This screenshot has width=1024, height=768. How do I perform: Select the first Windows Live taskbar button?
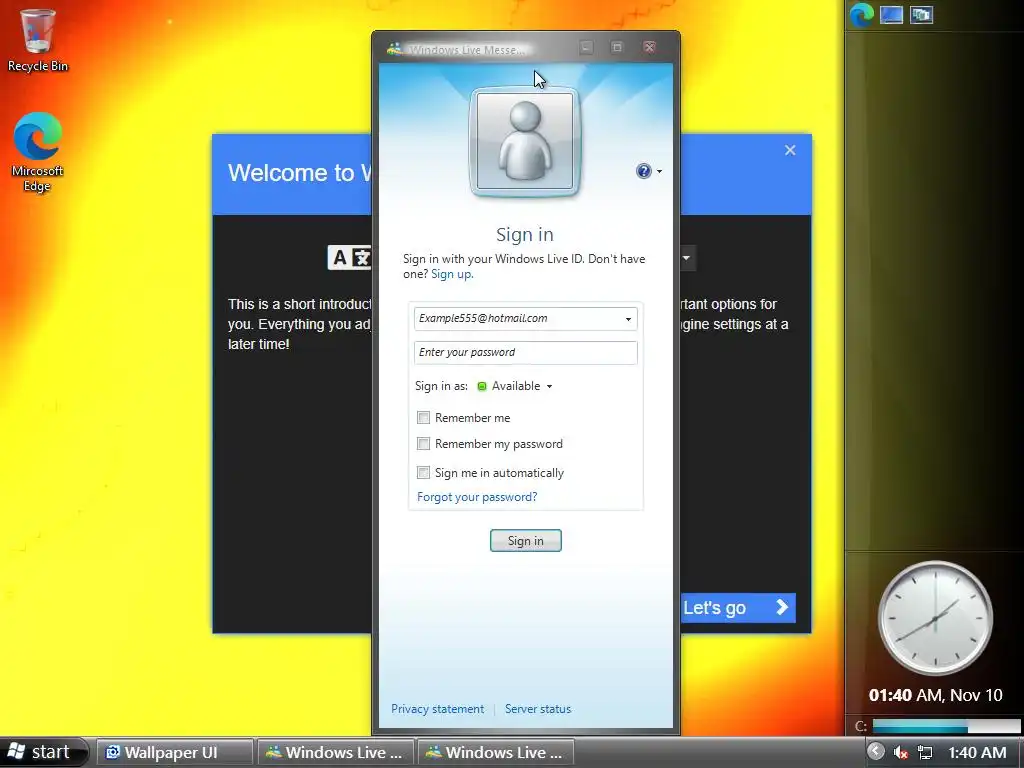pos(335,753)
